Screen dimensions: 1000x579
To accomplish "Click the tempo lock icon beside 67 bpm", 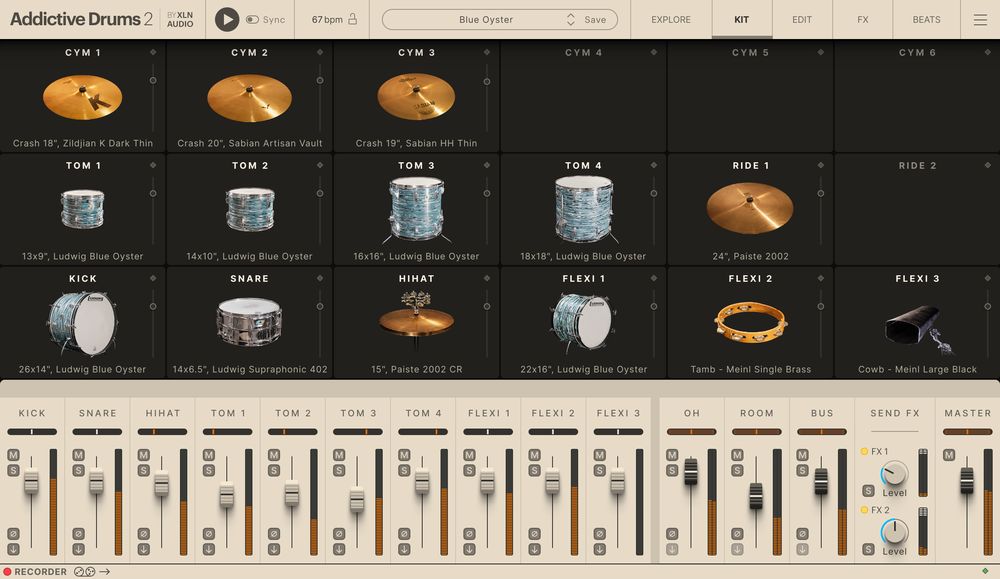I will point(352,18).
